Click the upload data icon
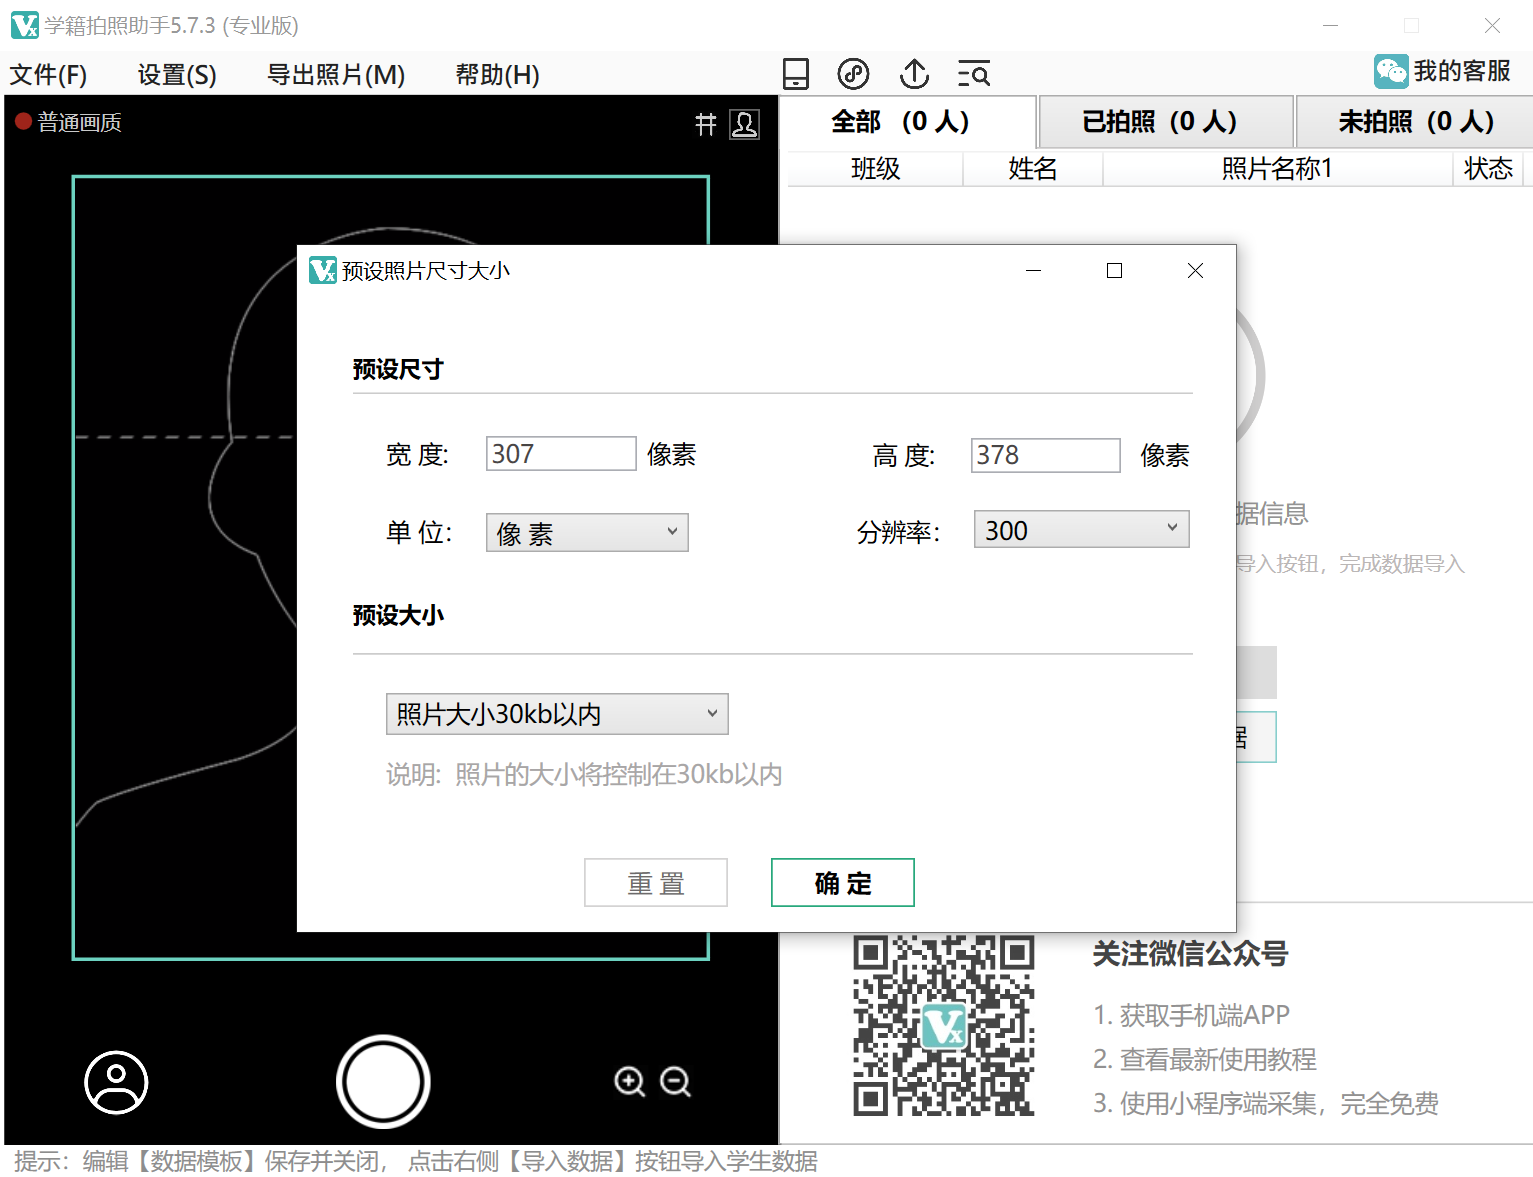This screenshot has width=1533, height=1177. (913, 73)
